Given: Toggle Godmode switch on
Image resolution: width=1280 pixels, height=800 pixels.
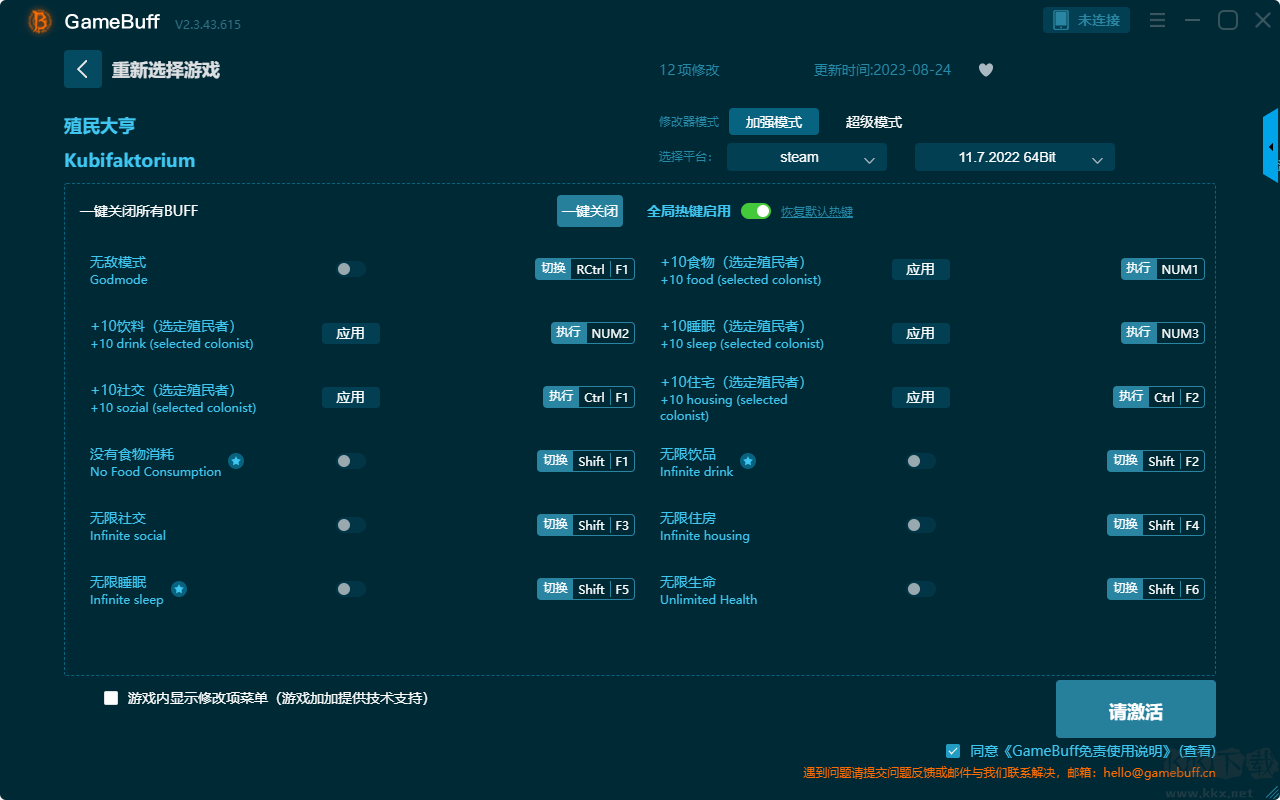Looking at the screenshot, I should point(350,269).
